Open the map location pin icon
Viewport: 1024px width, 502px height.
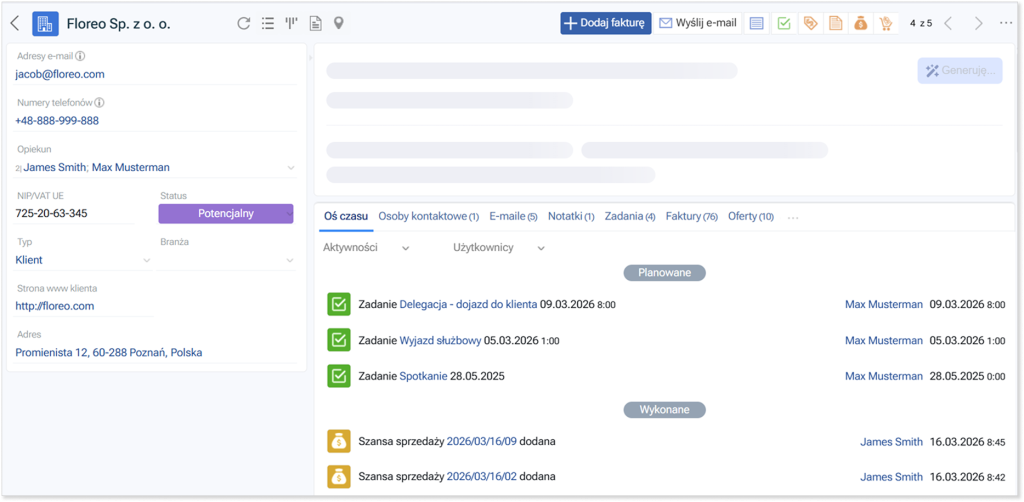pyautogui.click(x=339, y=23)
